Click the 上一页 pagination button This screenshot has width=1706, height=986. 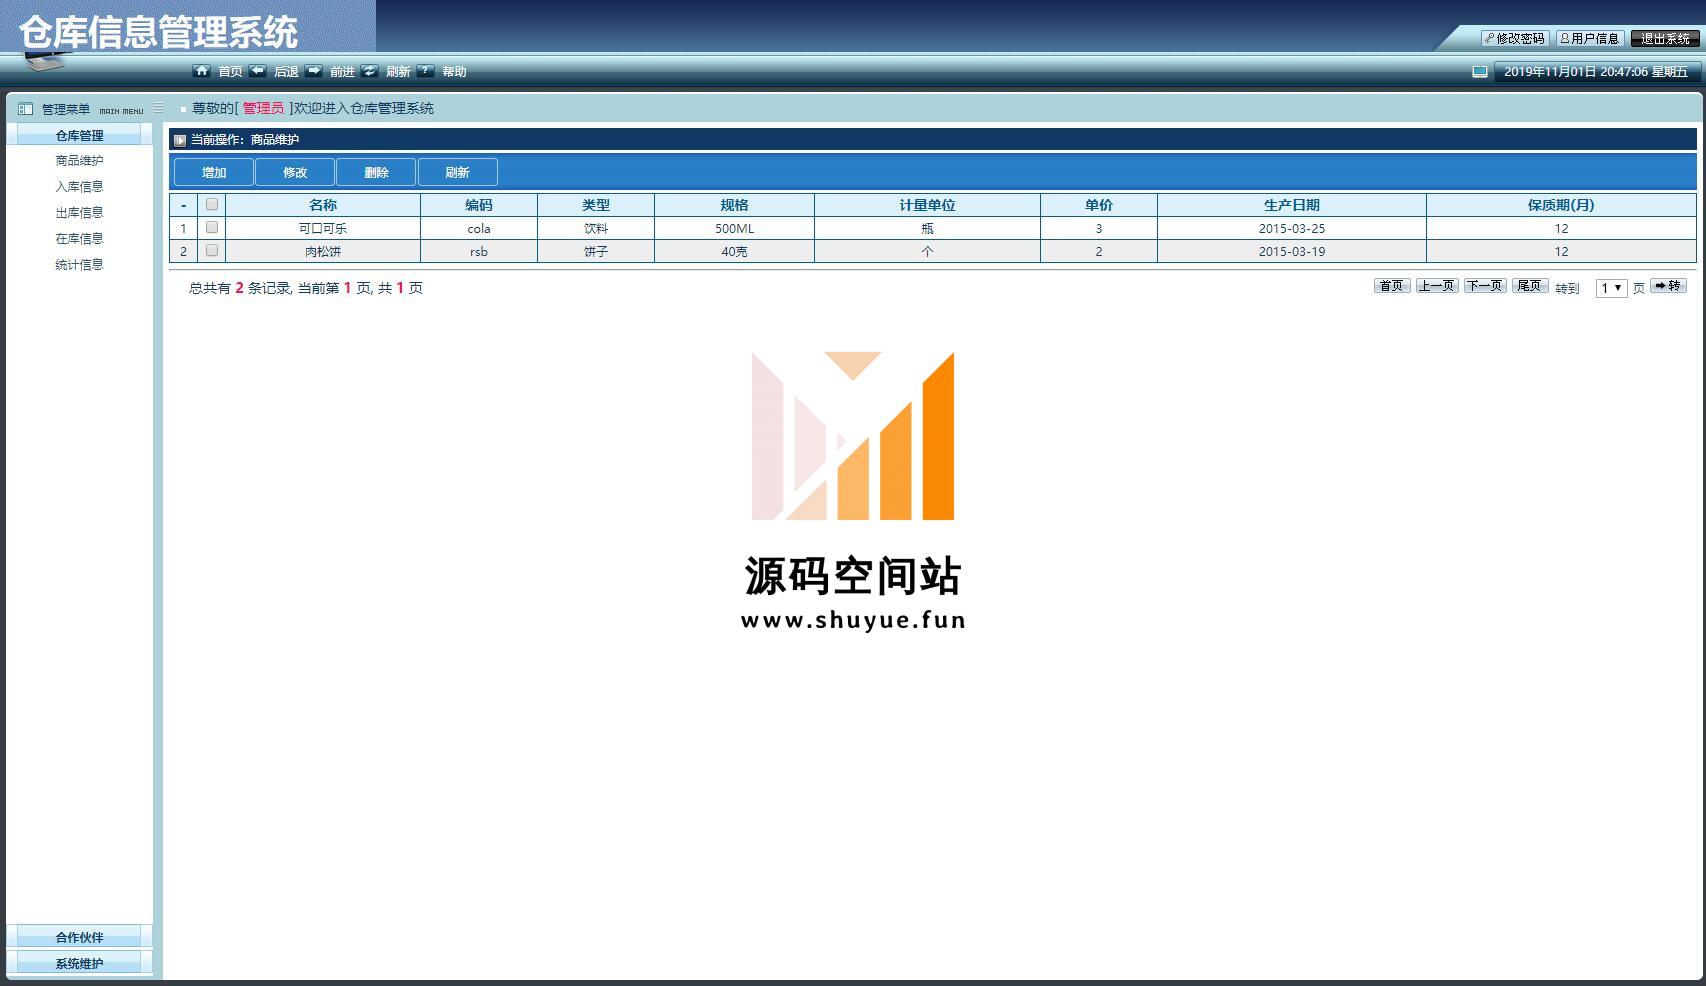tap(1437, 286)
